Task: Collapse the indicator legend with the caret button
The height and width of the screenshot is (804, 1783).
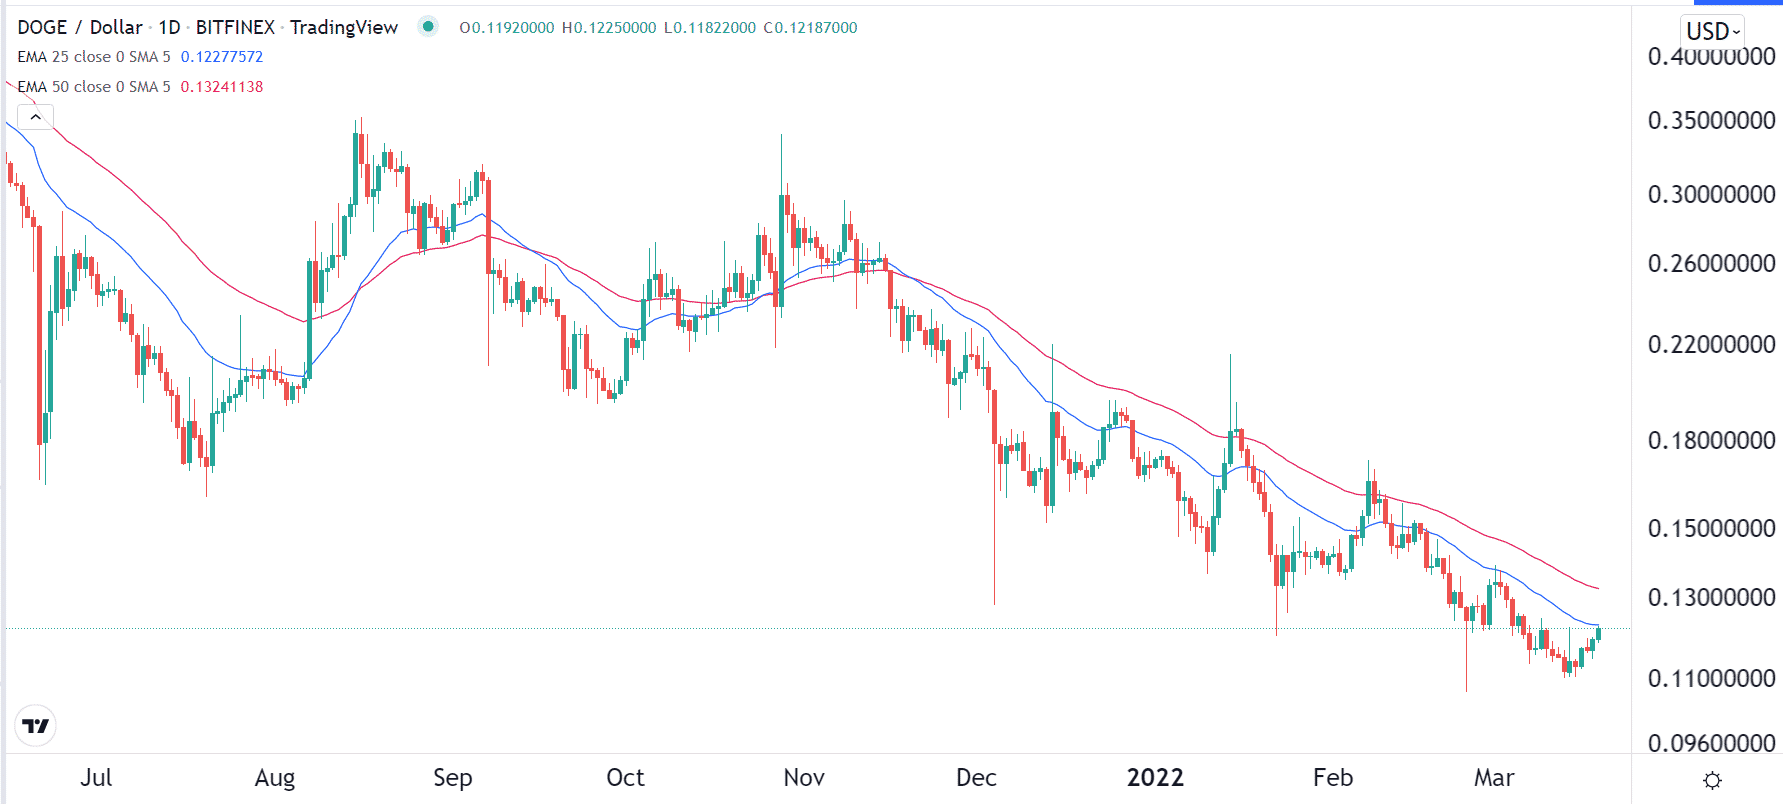Action: [35, 118]
